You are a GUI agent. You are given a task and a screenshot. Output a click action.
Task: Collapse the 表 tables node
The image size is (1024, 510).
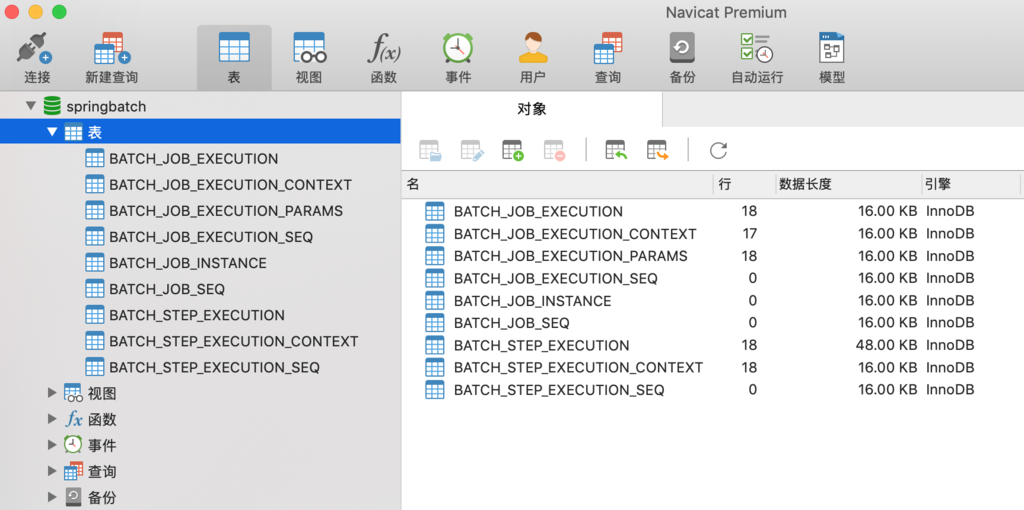(x=52, y=132)
